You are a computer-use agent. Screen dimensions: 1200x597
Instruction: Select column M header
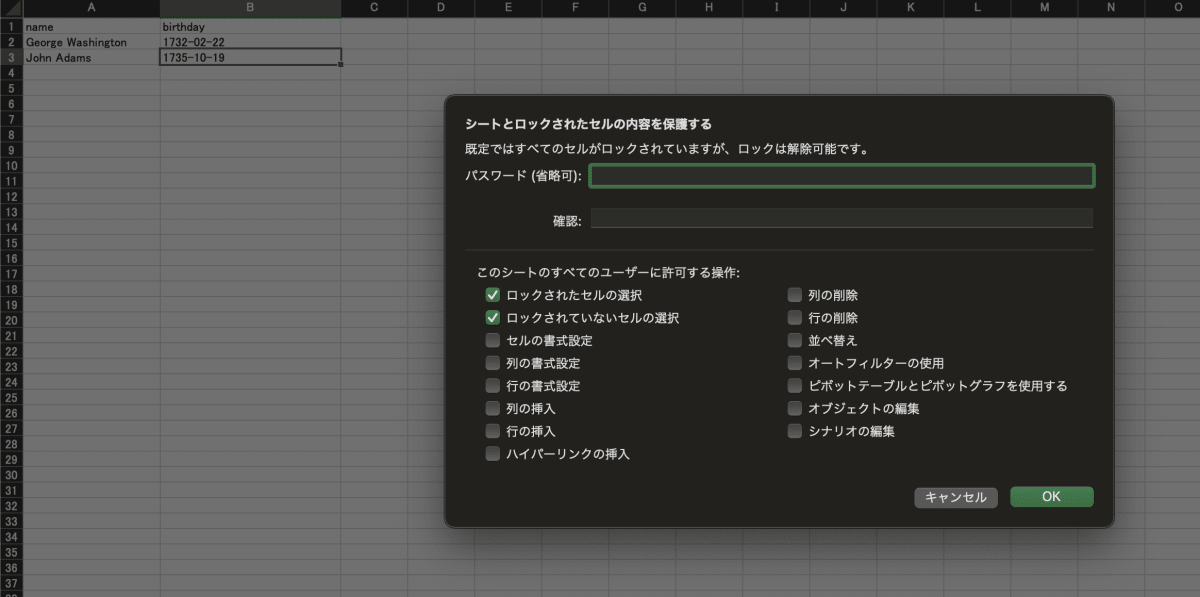1044,8
